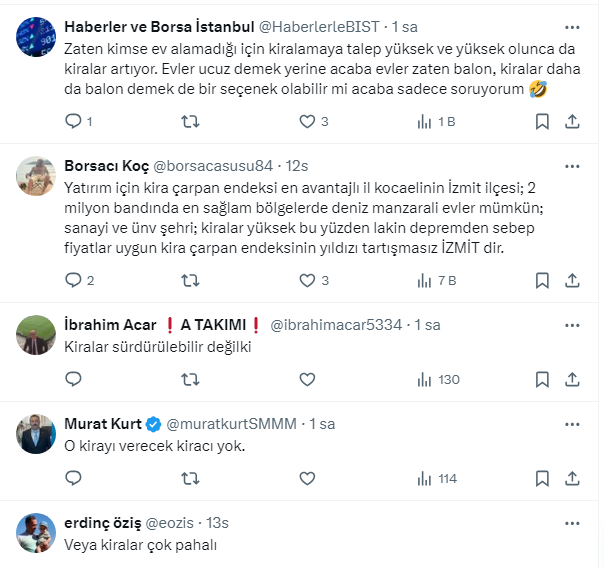Like Borsacı Koç's tweet
604x568 pixels.
tap(308, 280)
